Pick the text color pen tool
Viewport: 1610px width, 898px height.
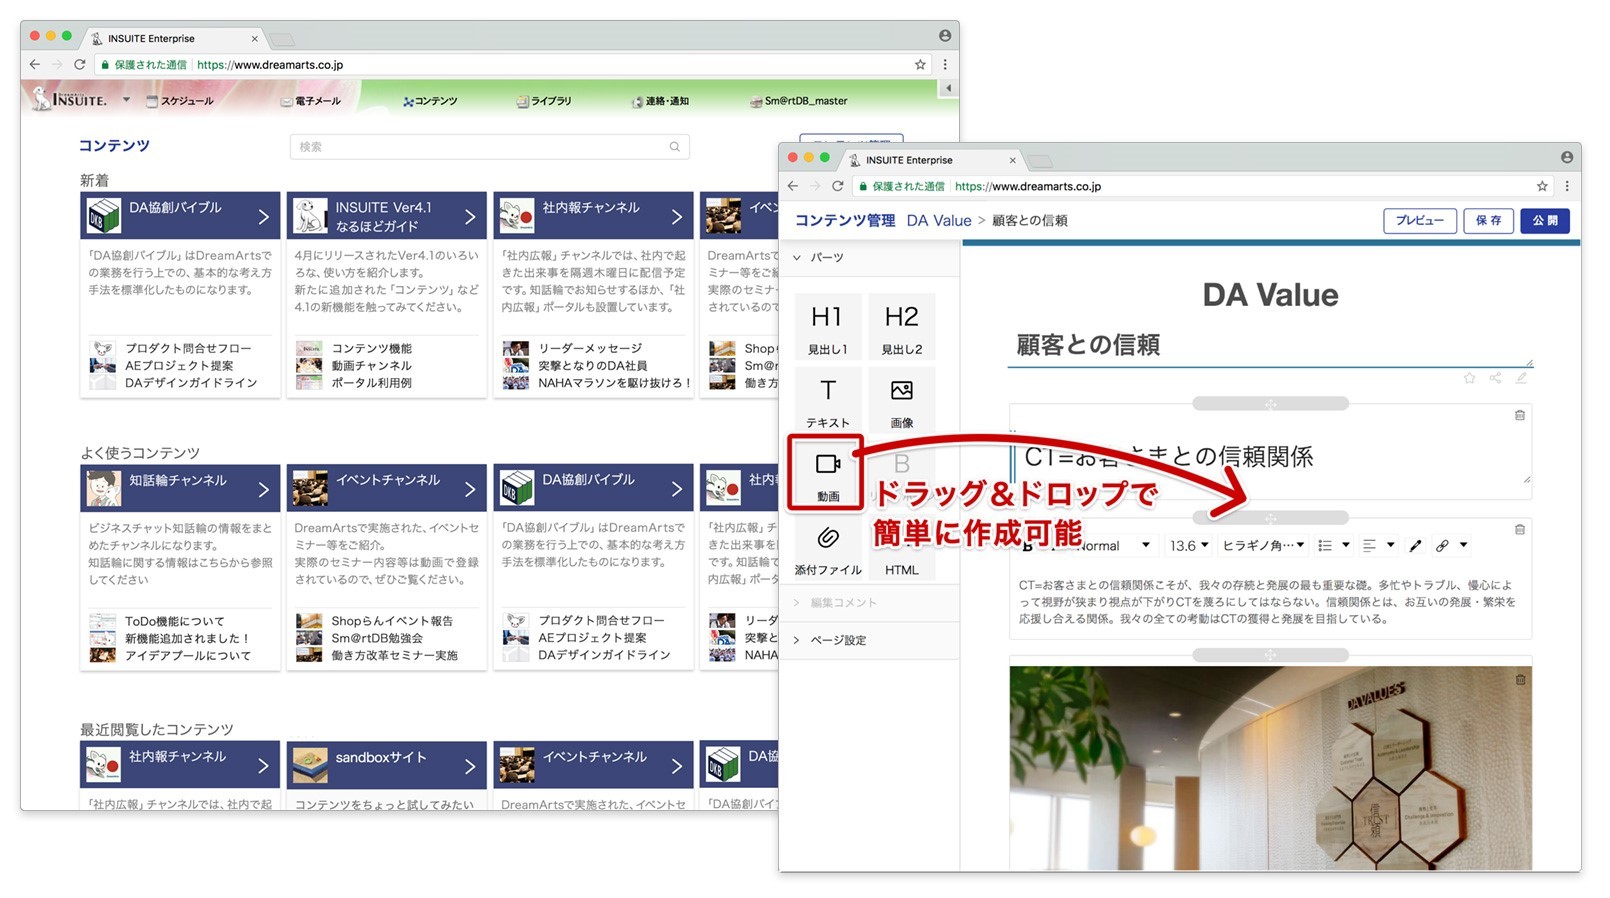(x=1414, y=546)
